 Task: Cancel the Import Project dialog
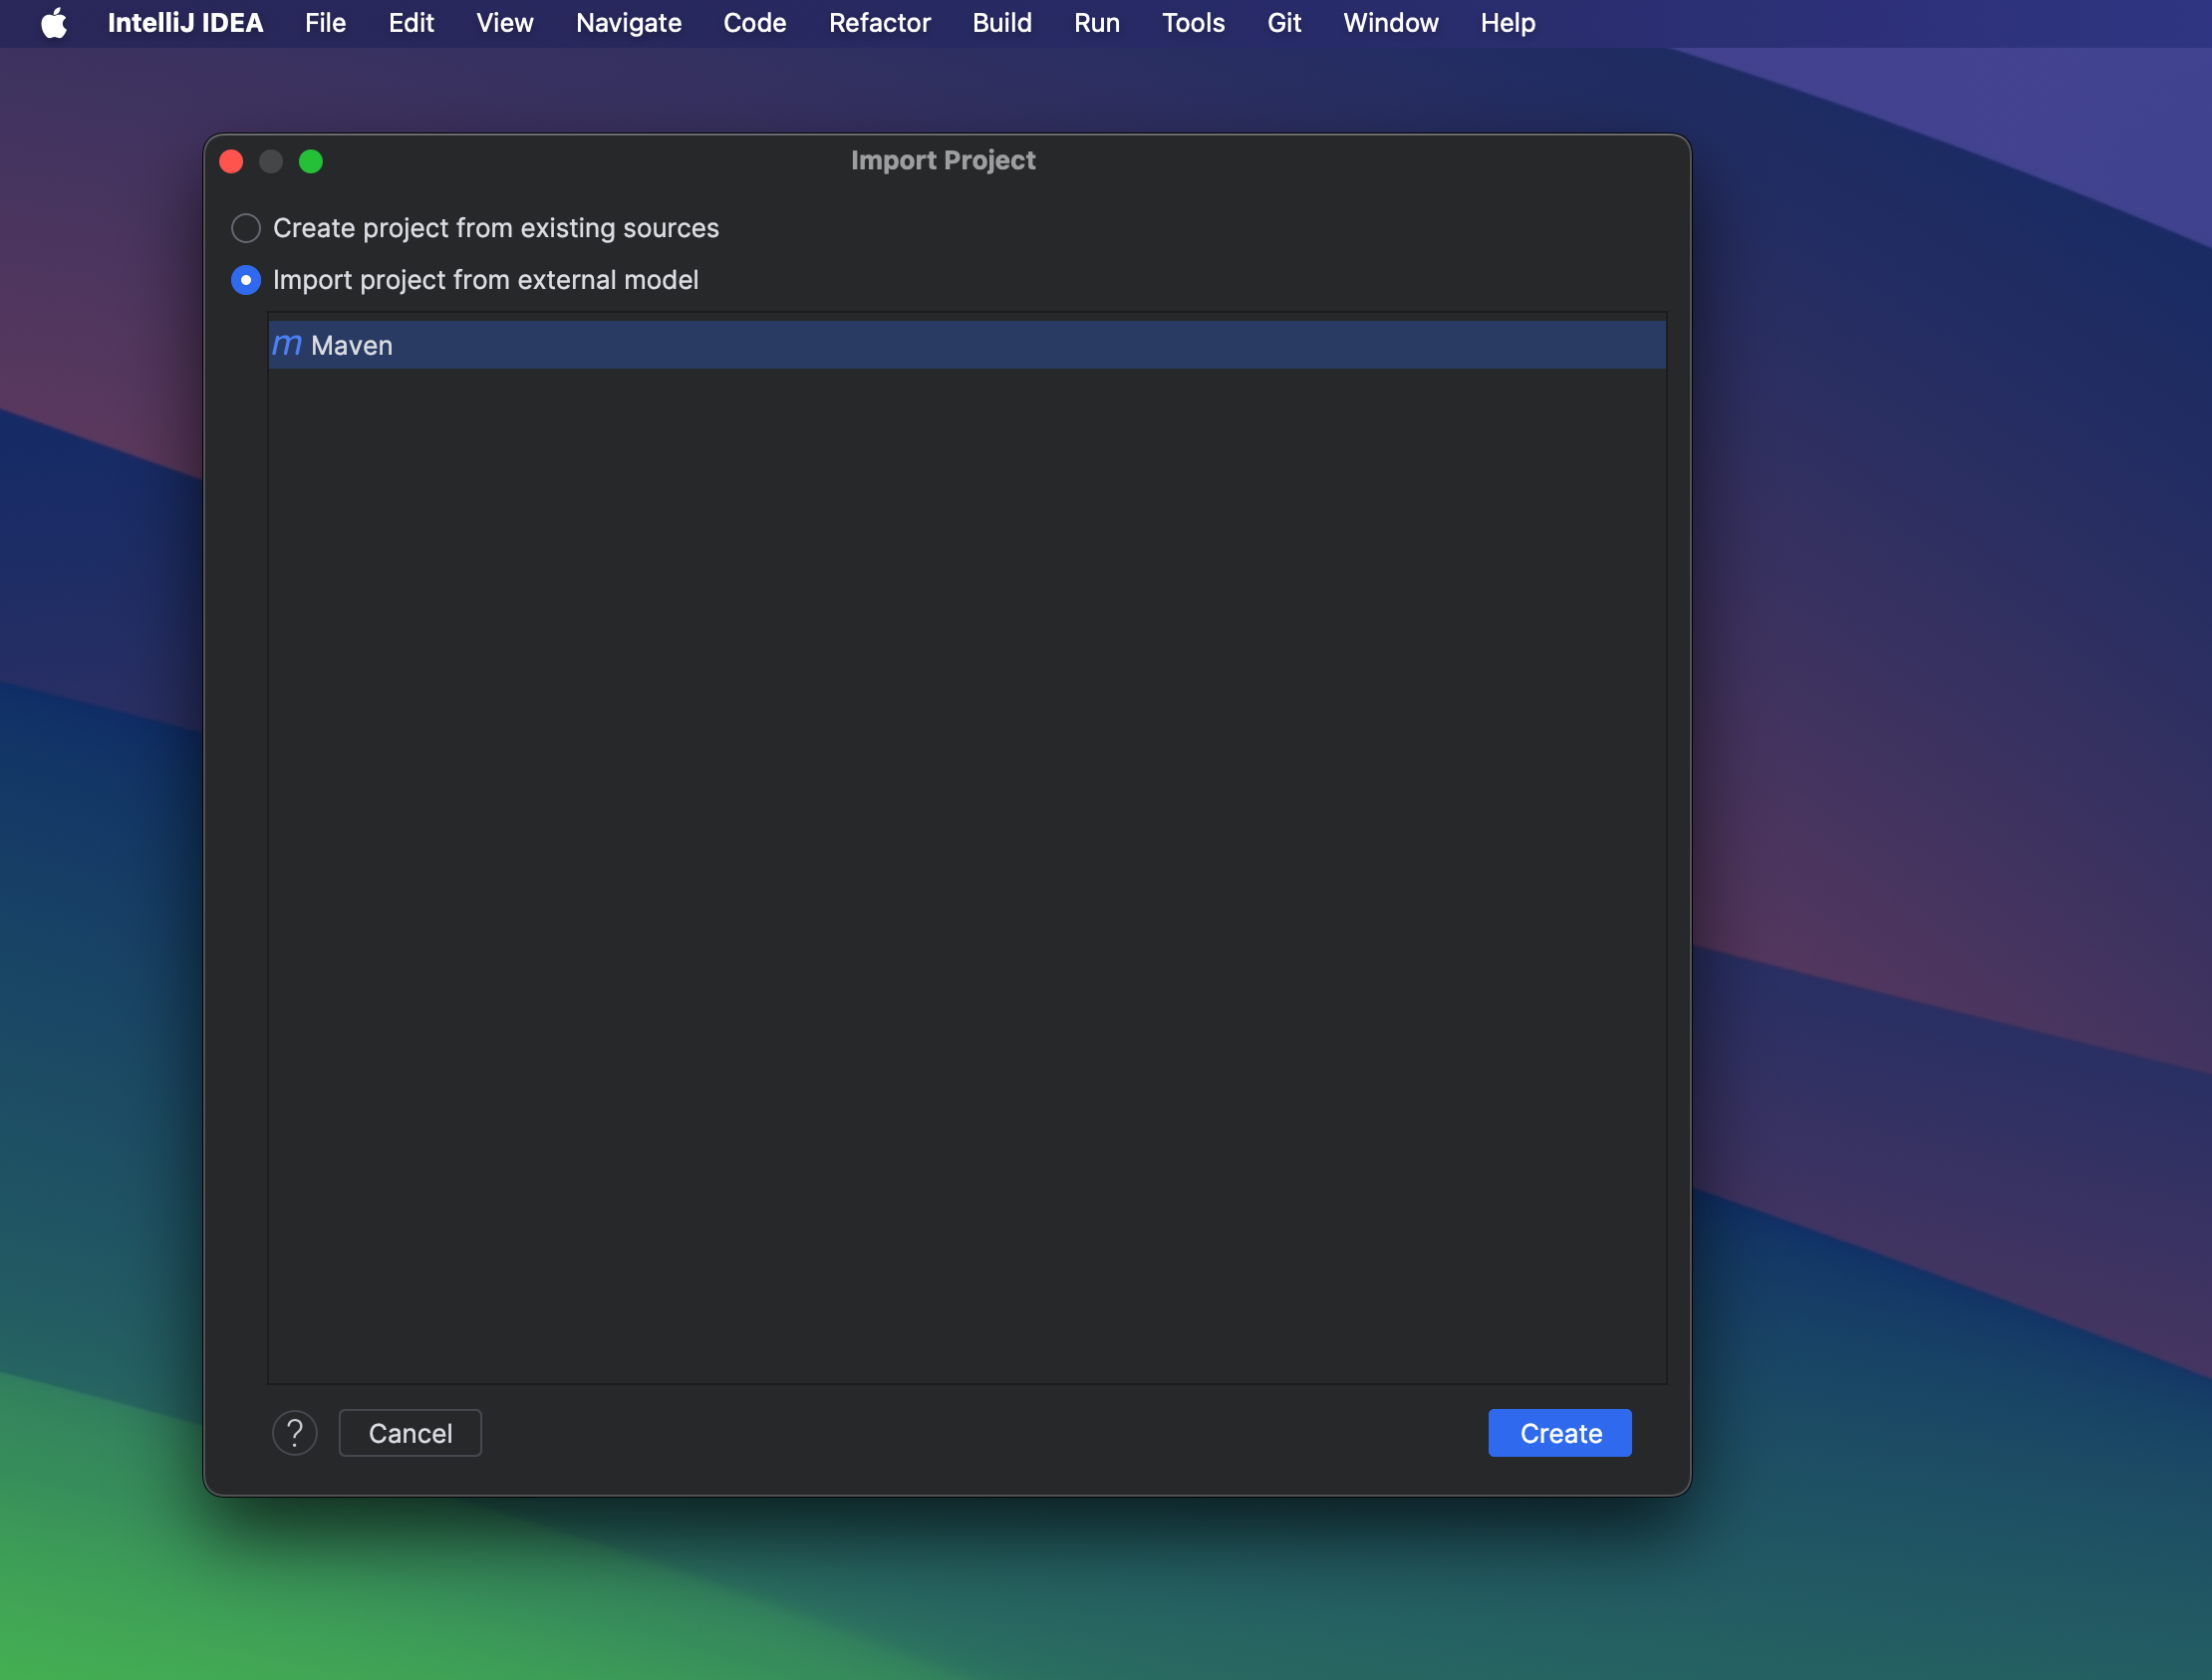410,1433
